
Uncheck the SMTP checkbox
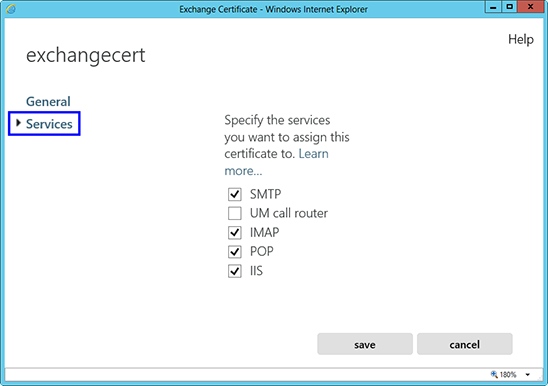(235, 194)
